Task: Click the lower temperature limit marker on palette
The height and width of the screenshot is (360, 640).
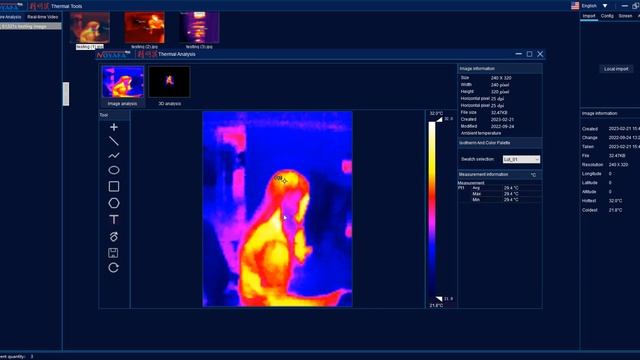Action: click(x=439, y=299)
